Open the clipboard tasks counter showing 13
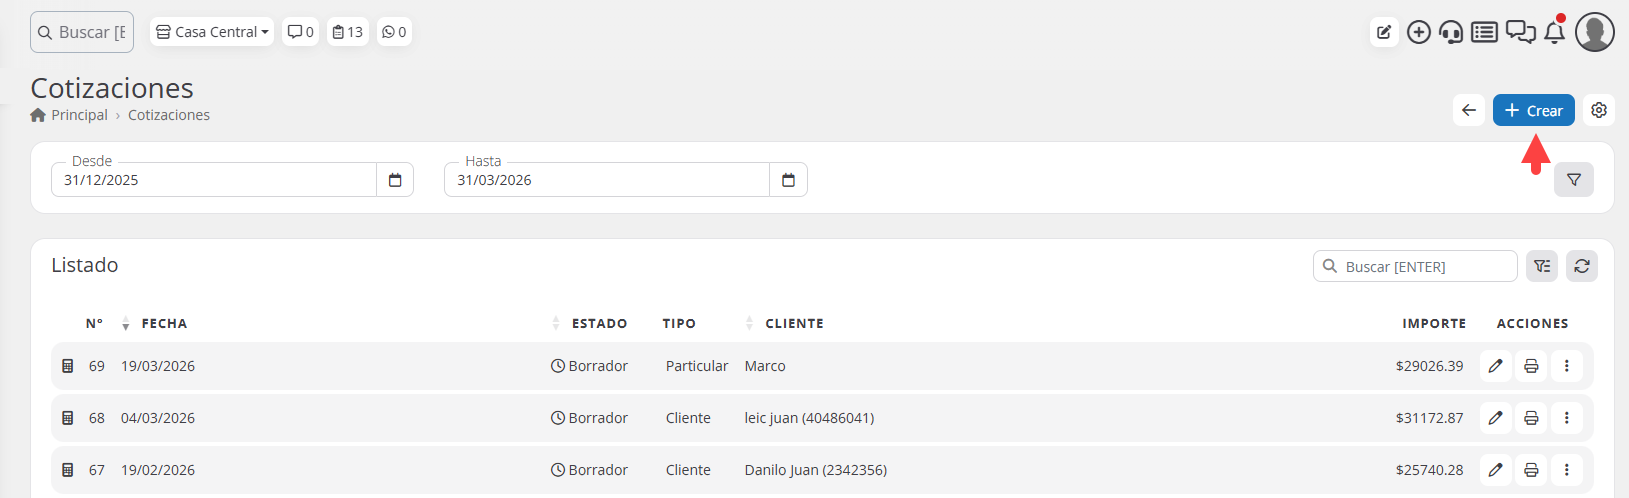The width and height of the screenshot is (1629, 498). tap(347, 32)
